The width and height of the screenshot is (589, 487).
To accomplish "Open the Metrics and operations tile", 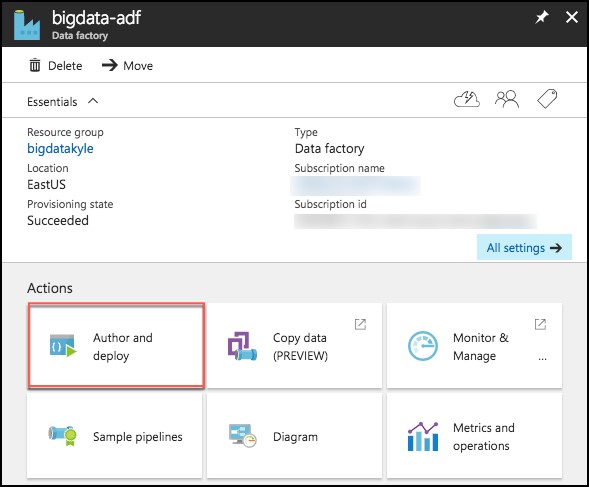I will 474,436.
